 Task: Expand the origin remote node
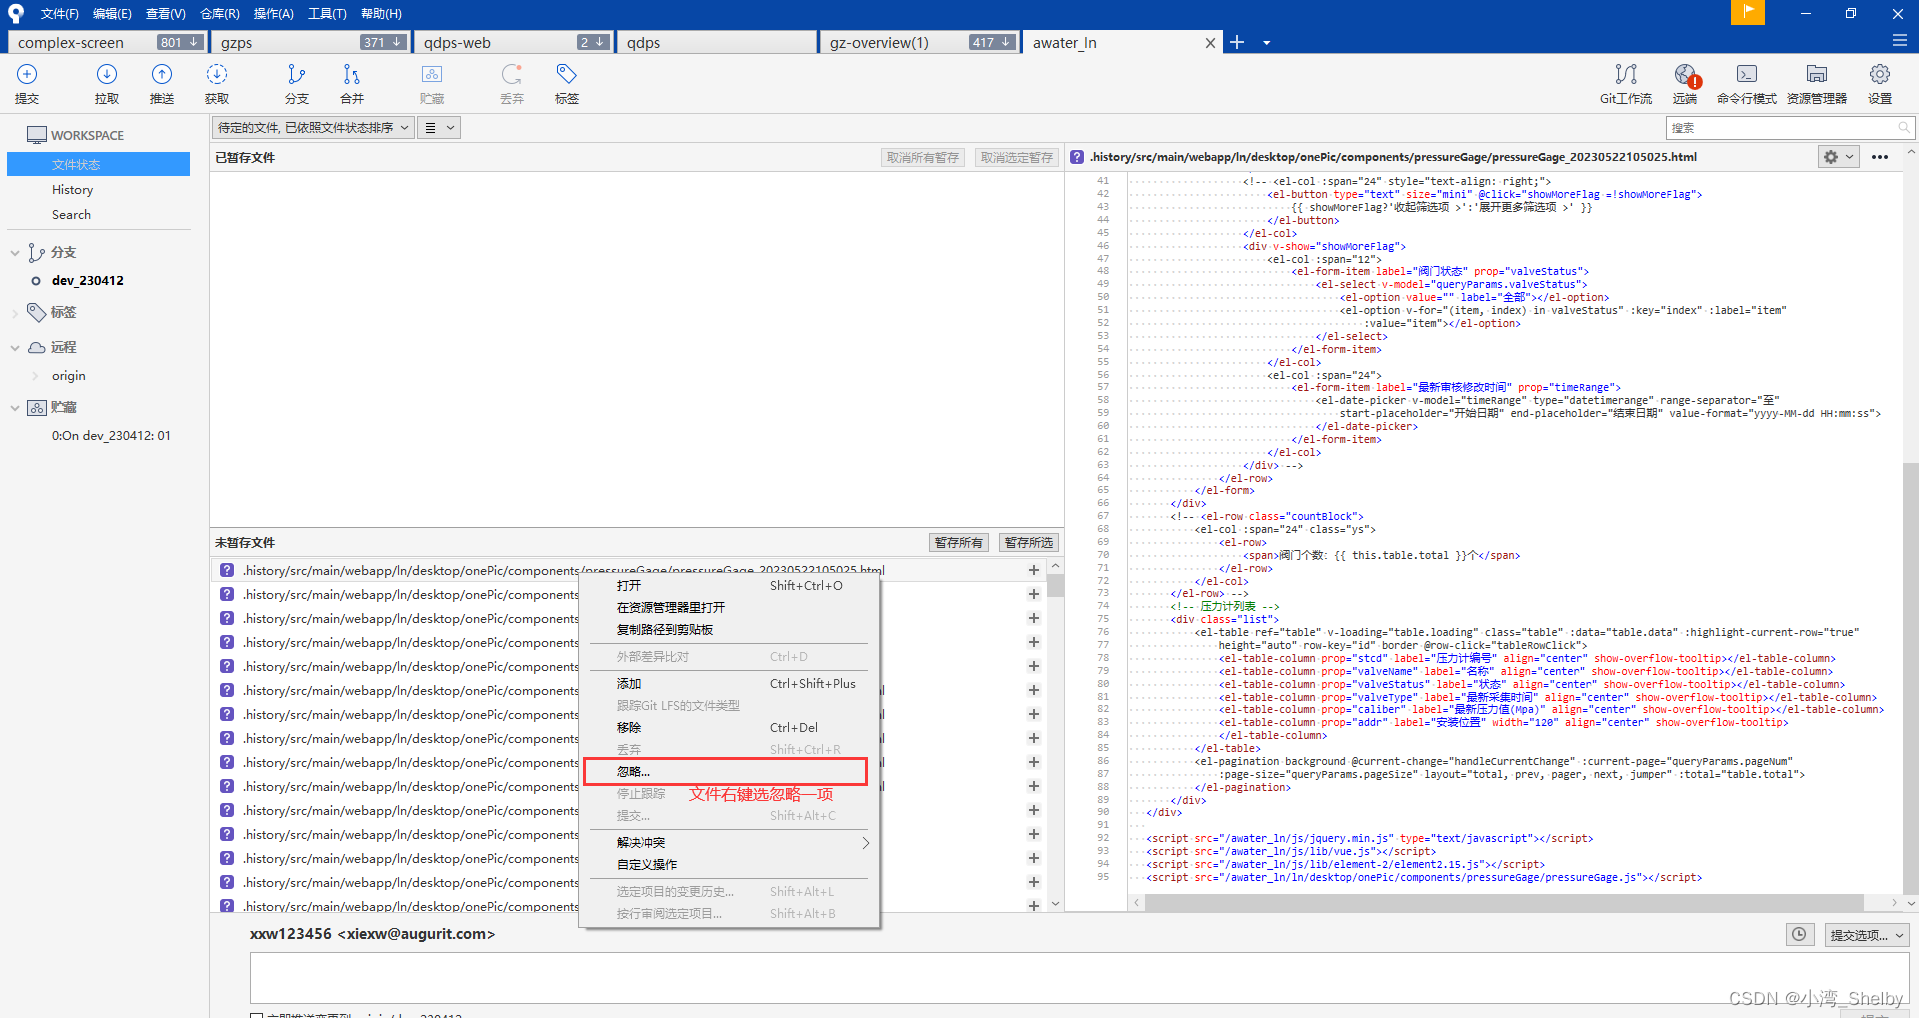(x=36, y=376)
